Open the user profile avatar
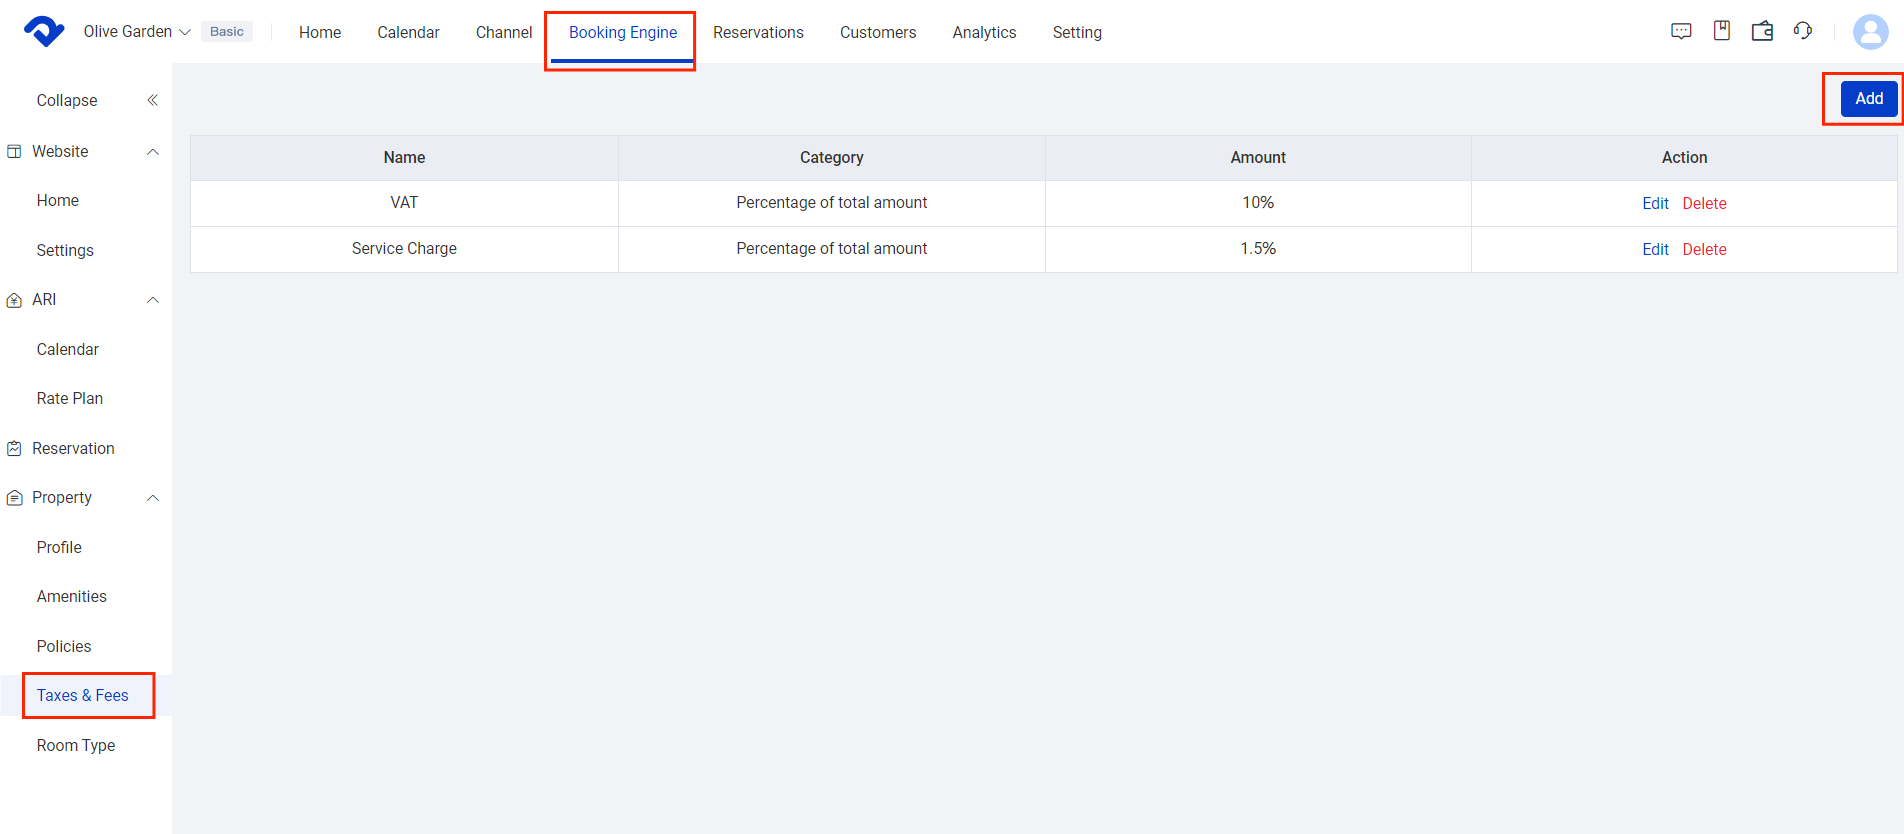1904x834 pixels. tap(1870, 32)
